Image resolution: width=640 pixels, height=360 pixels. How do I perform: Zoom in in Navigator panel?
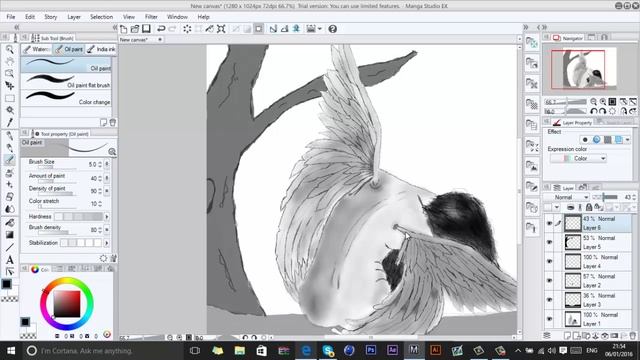tap(603, 102)
